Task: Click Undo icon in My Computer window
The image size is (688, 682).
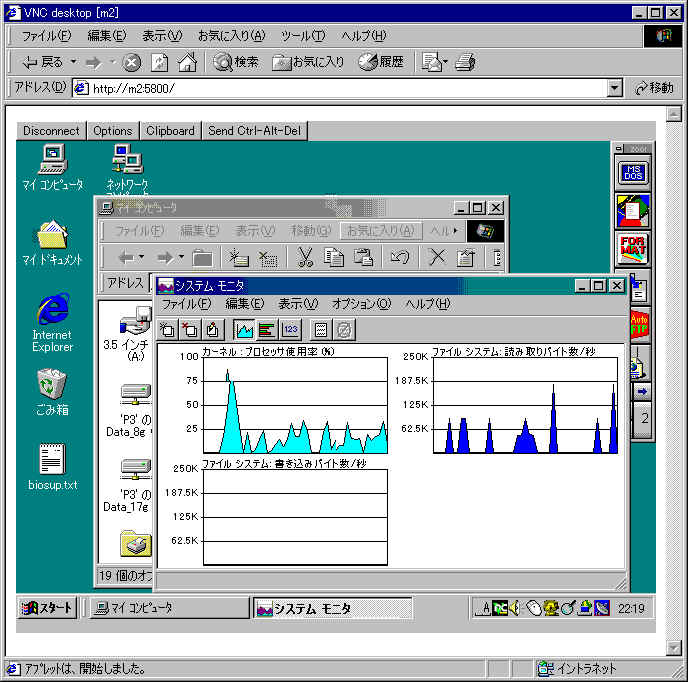Action: 400,257
